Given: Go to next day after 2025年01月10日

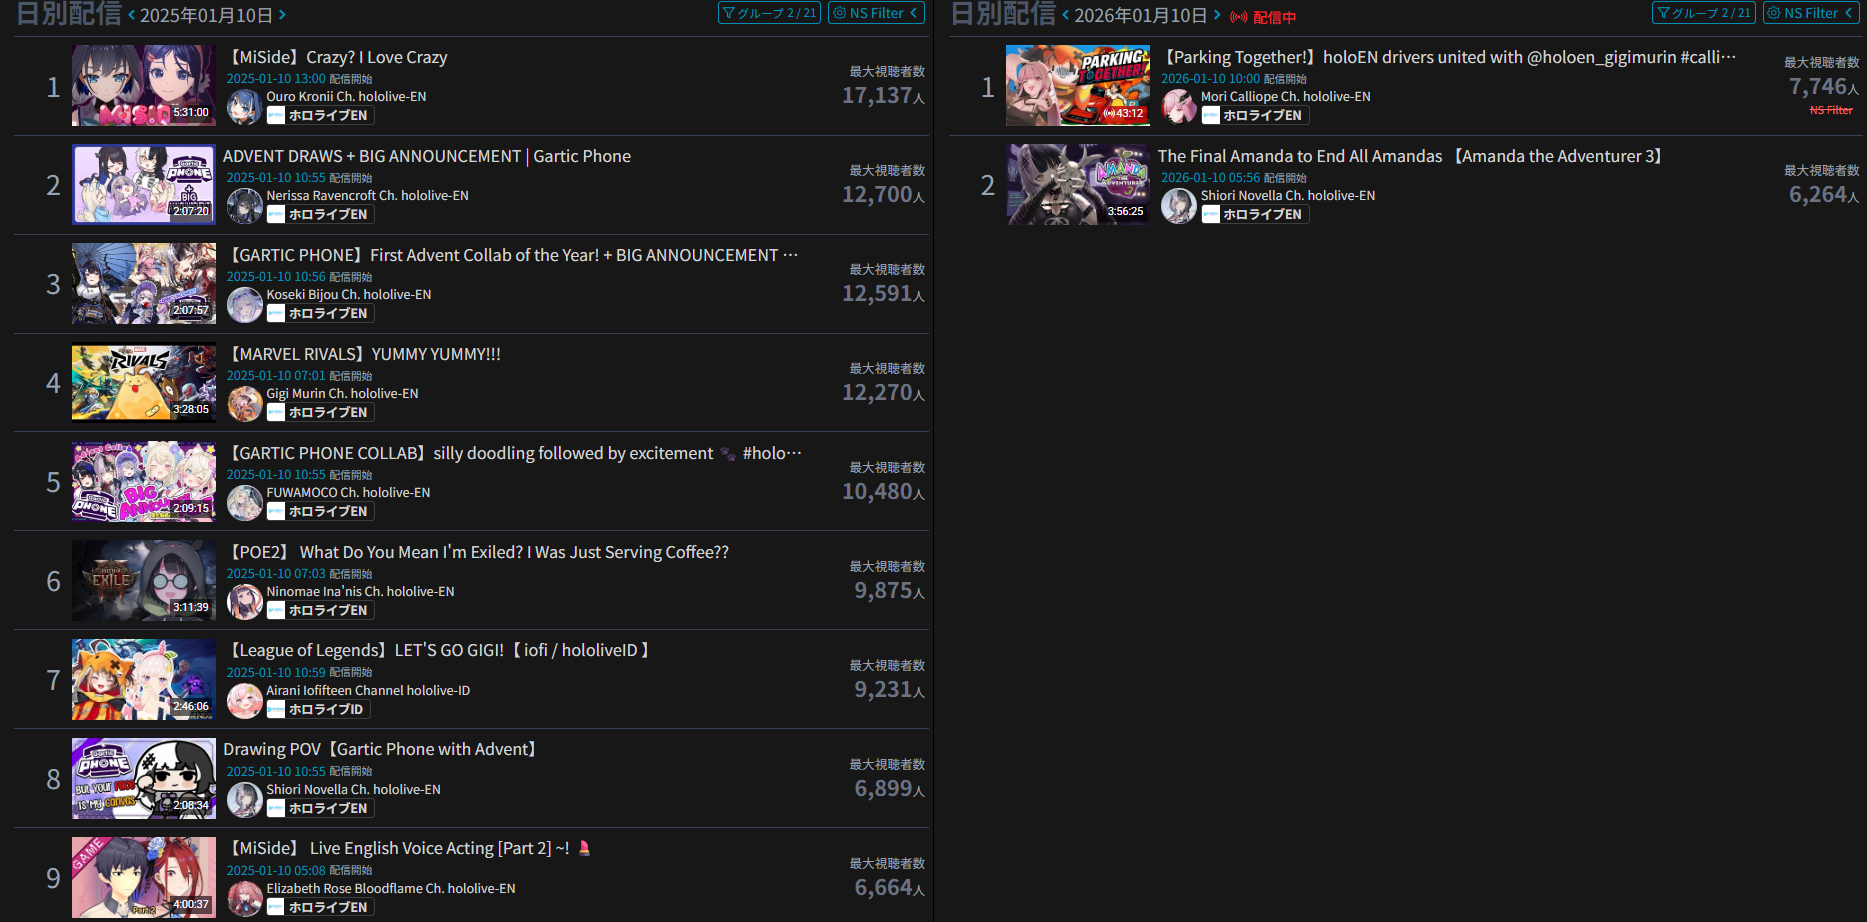Looking at the screenshot, I should pyautogui.click(x=282, y=15).
